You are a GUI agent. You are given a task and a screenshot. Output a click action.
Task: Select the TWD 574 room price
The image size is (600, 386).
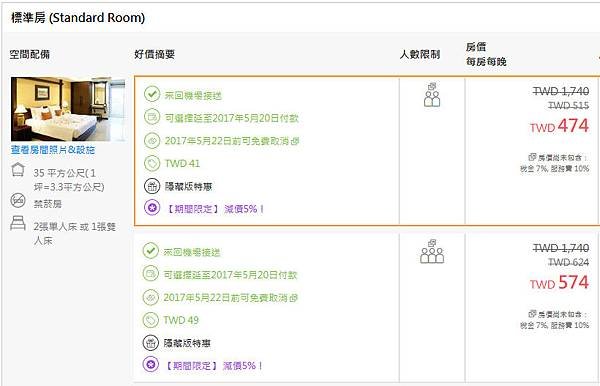click(559, 283)
